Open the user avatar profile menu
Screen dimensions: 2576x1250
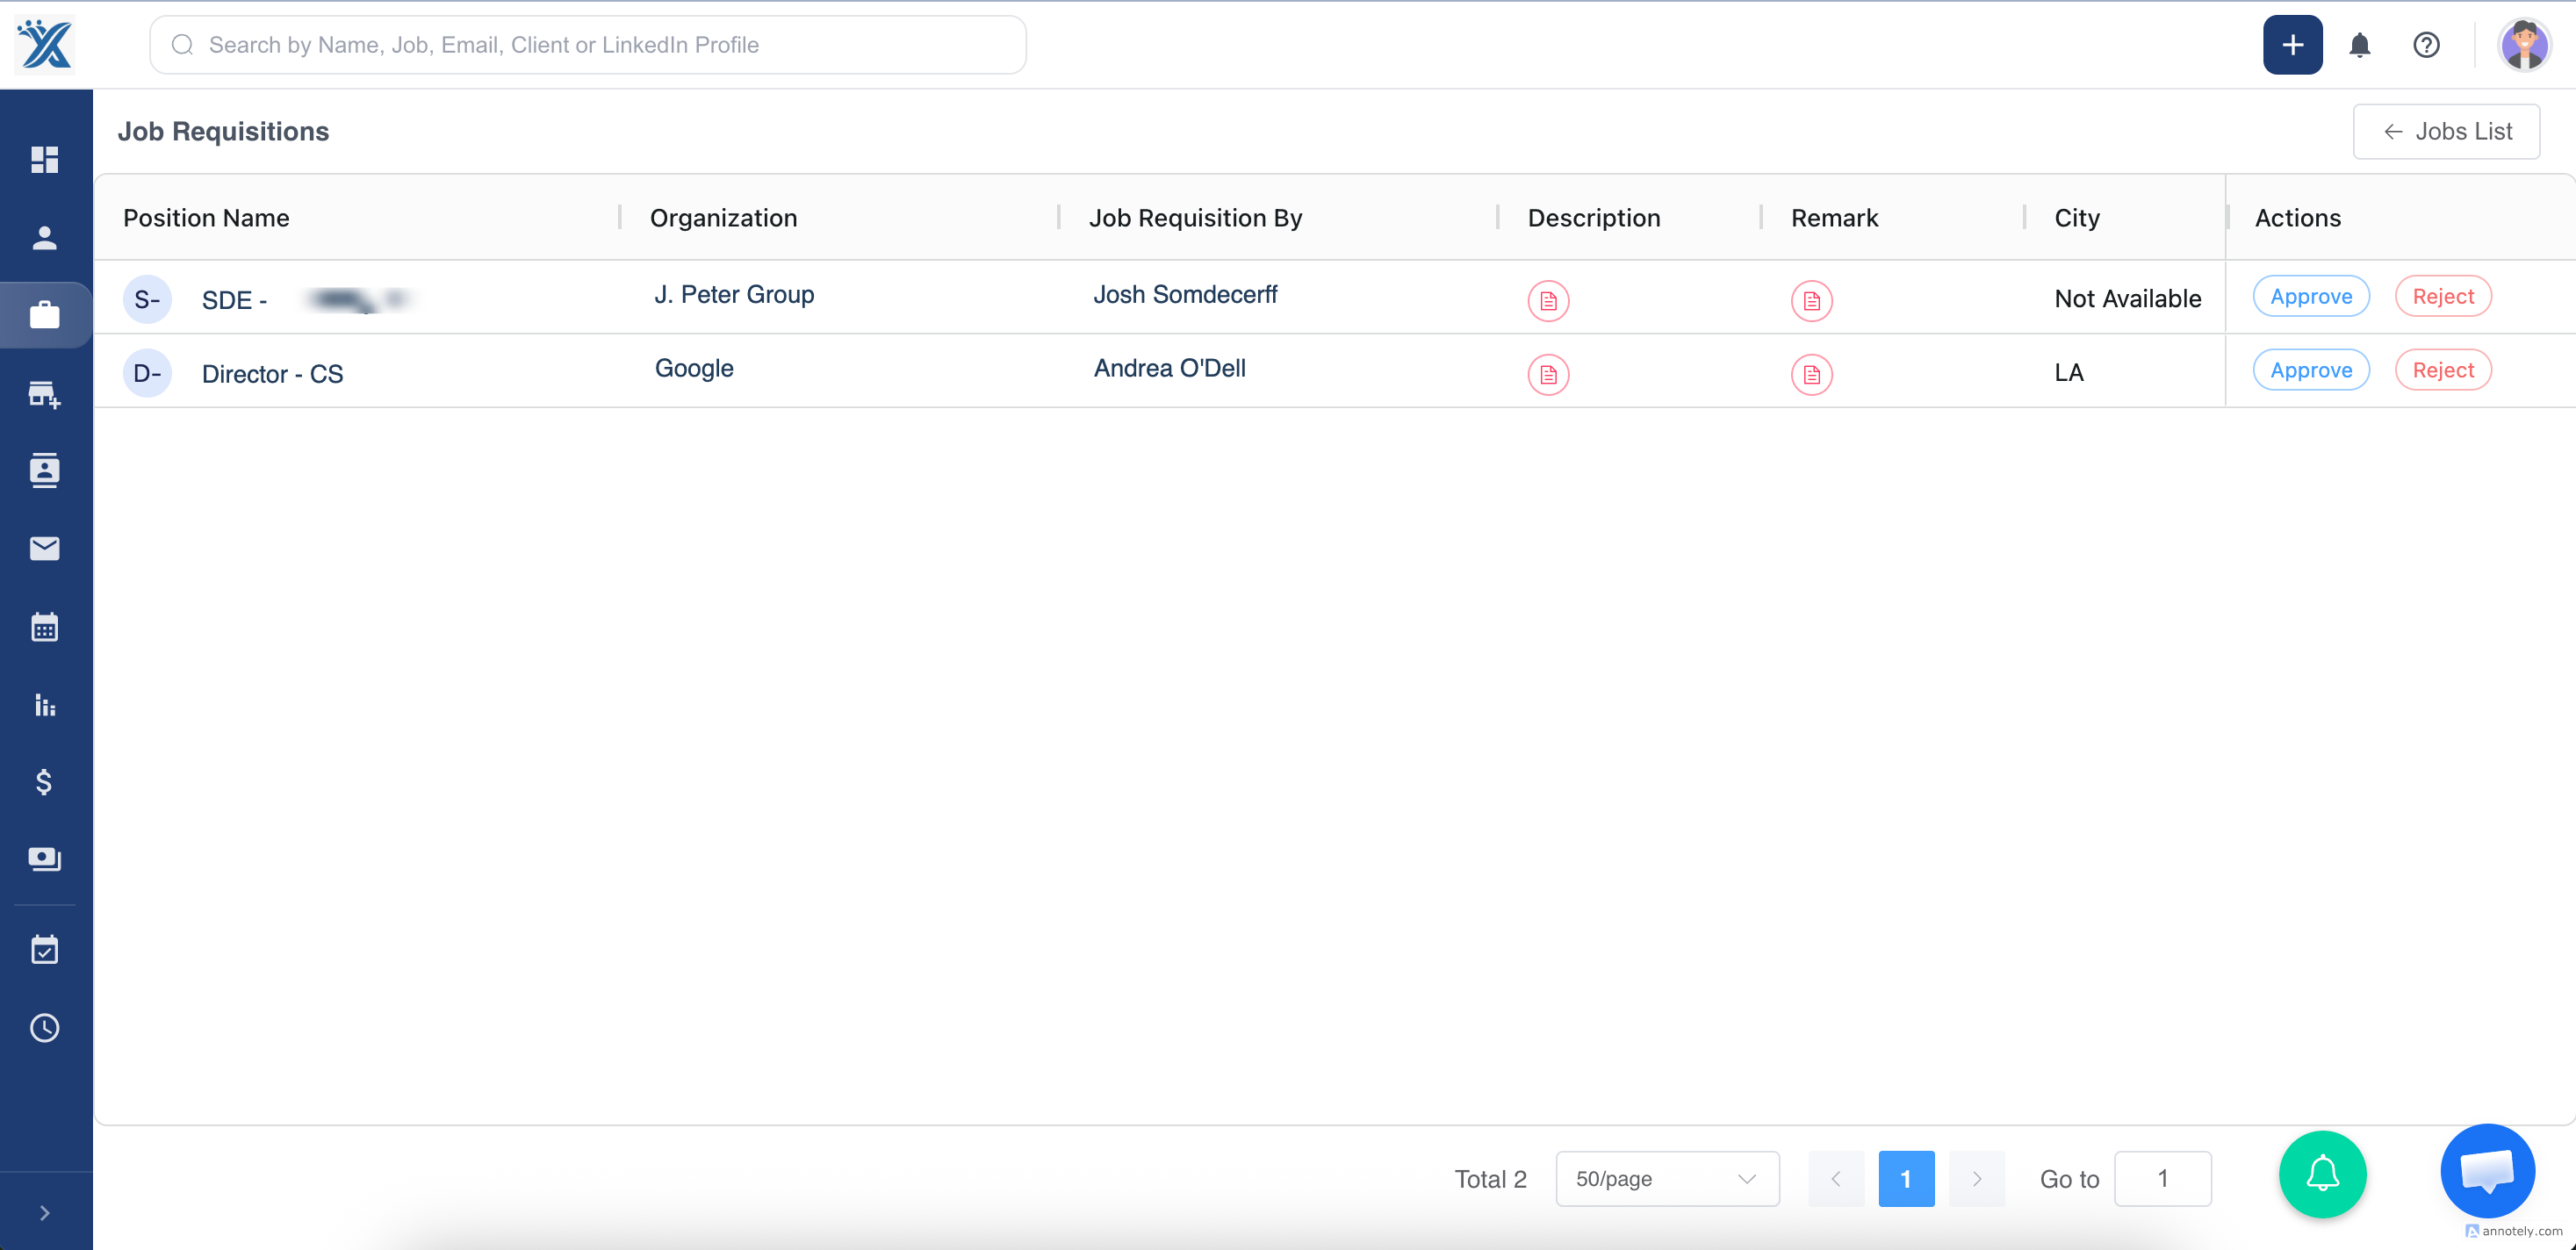tap(2524, 45)
